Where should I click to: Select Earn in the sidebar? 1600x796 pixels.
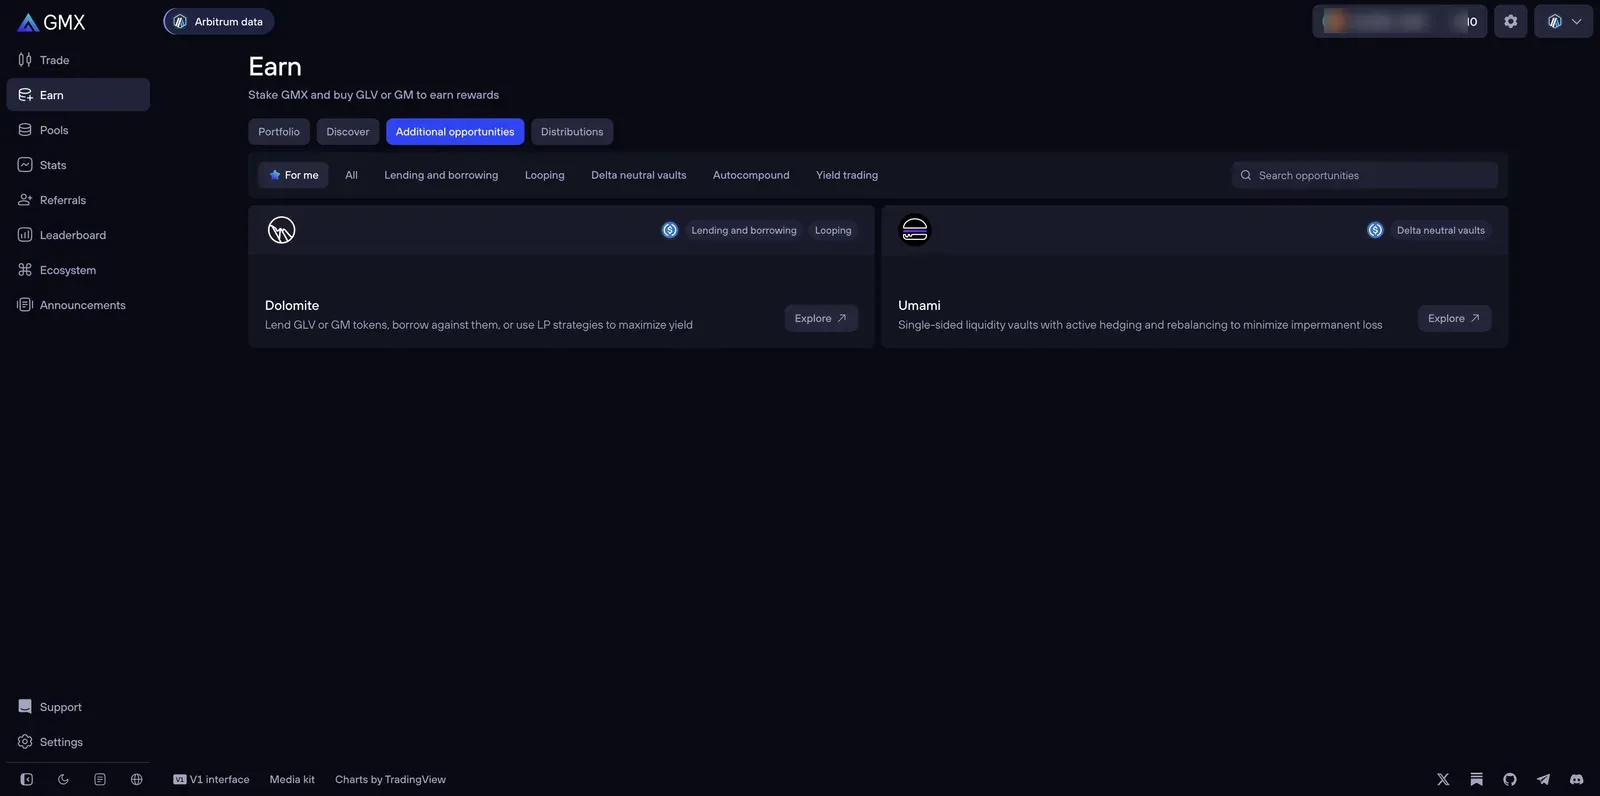pos(78,95)
